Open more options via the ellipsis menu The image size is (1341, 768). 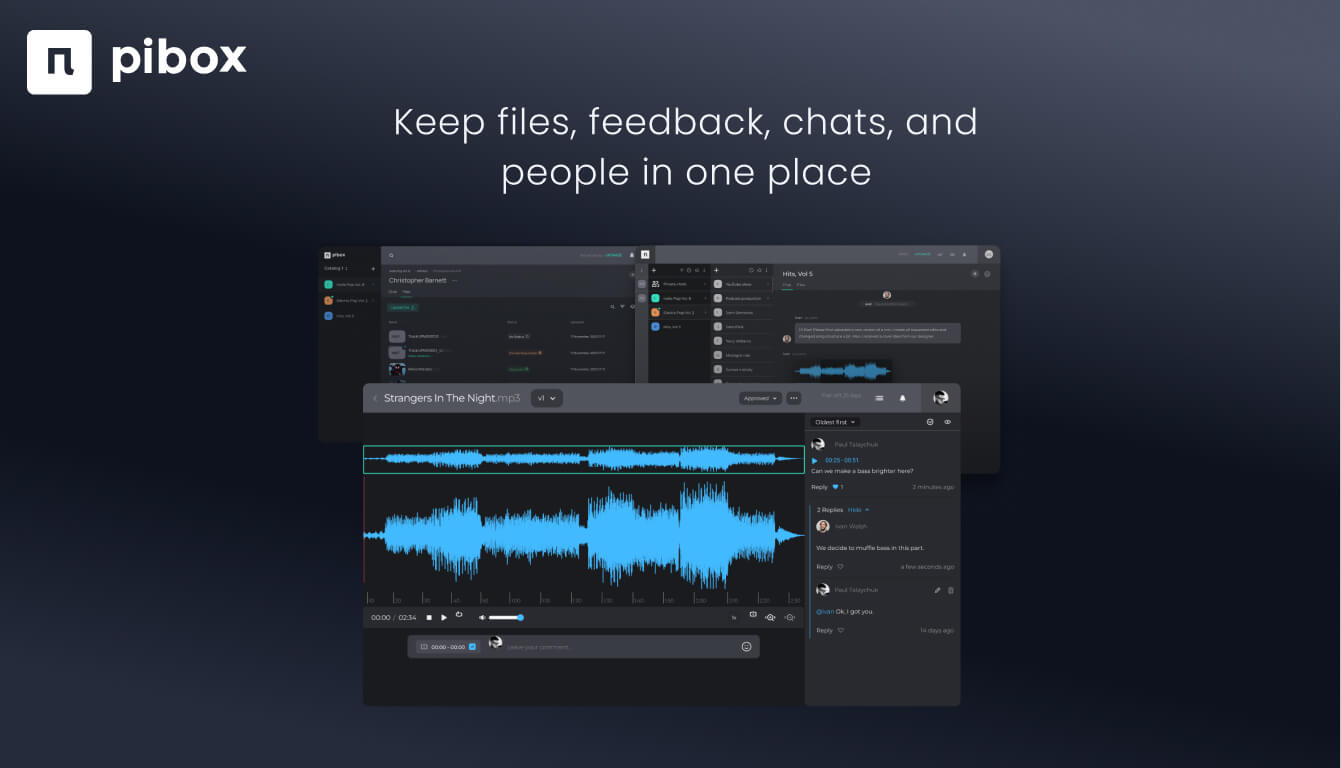click(794, 398)
